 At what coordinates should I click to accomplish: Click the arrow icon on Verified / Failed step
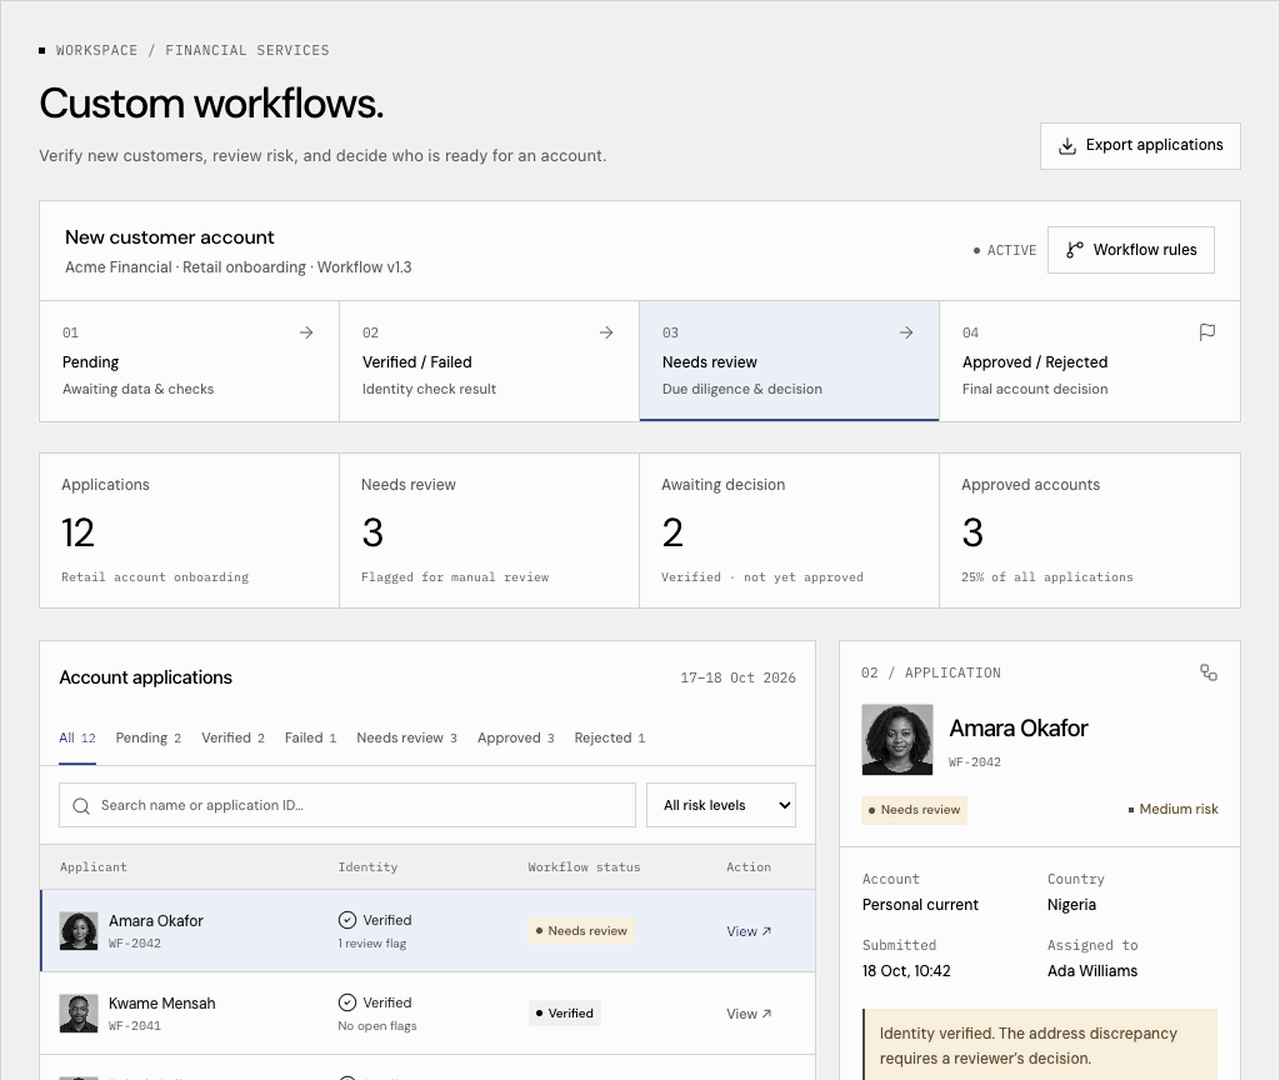point(606,332)
